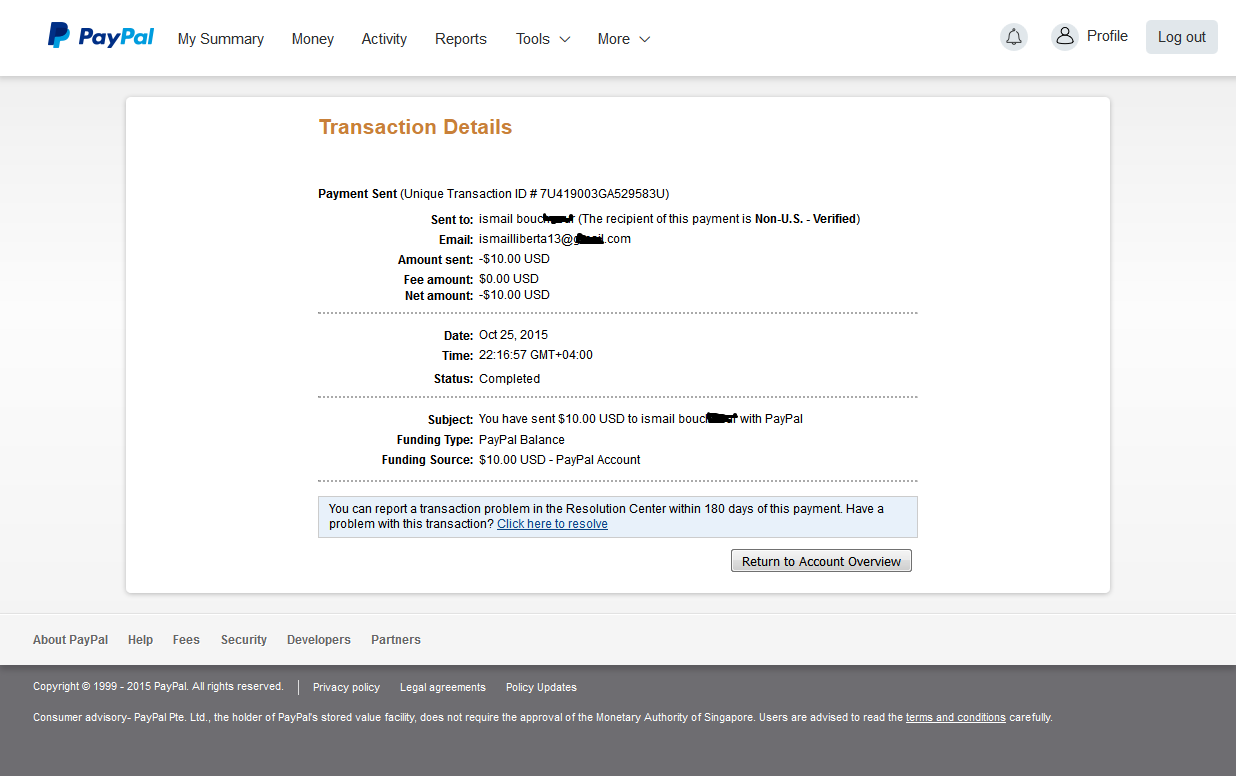Click the 'Non-U.S. - Verified' recipient note
1236x776 pixels.
tap(805, 219)
